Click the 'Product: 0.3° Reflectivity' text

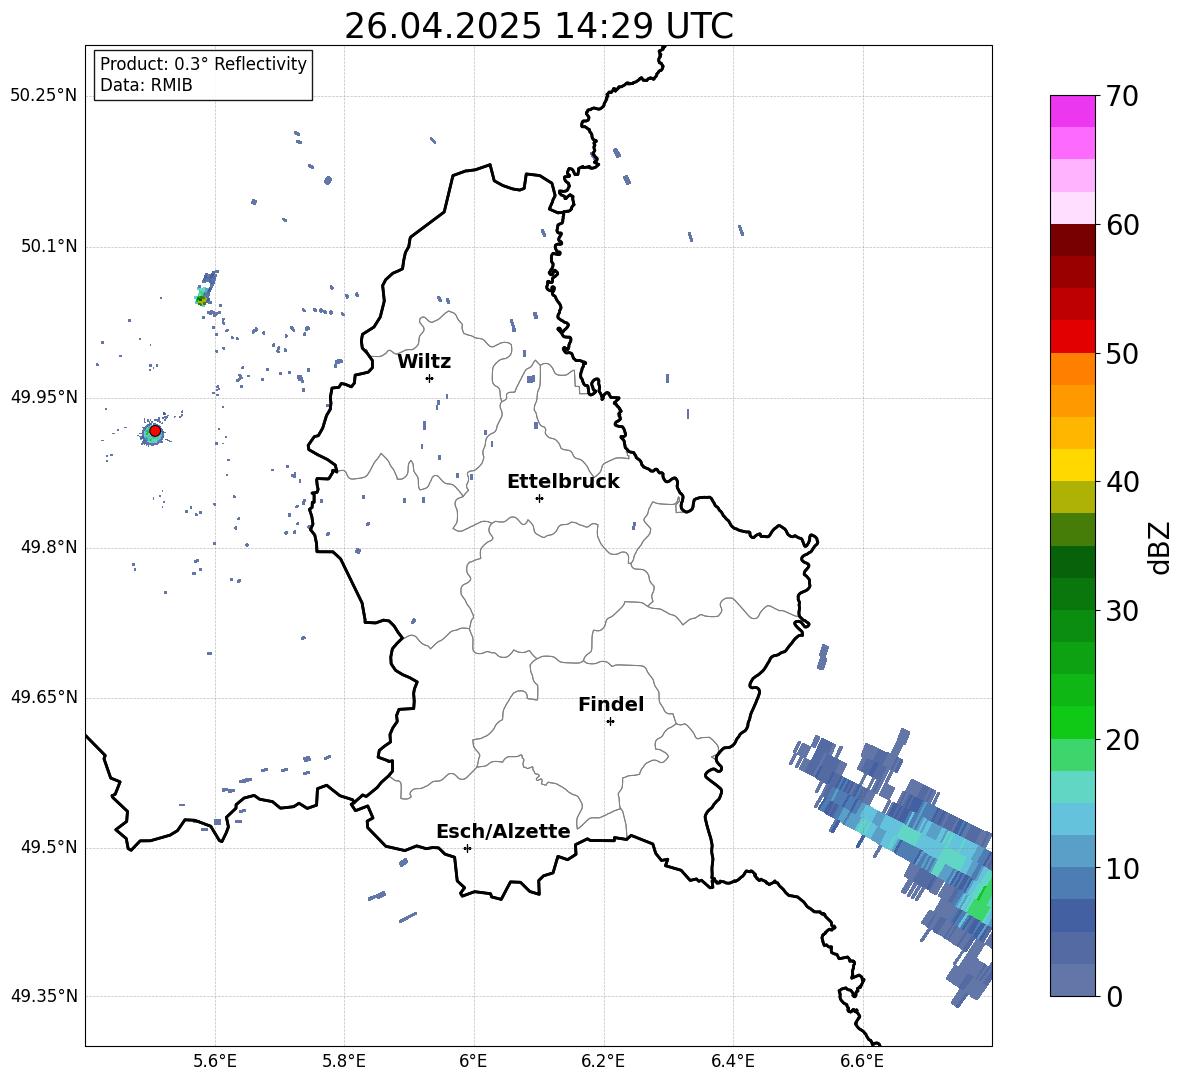(203, 64)
